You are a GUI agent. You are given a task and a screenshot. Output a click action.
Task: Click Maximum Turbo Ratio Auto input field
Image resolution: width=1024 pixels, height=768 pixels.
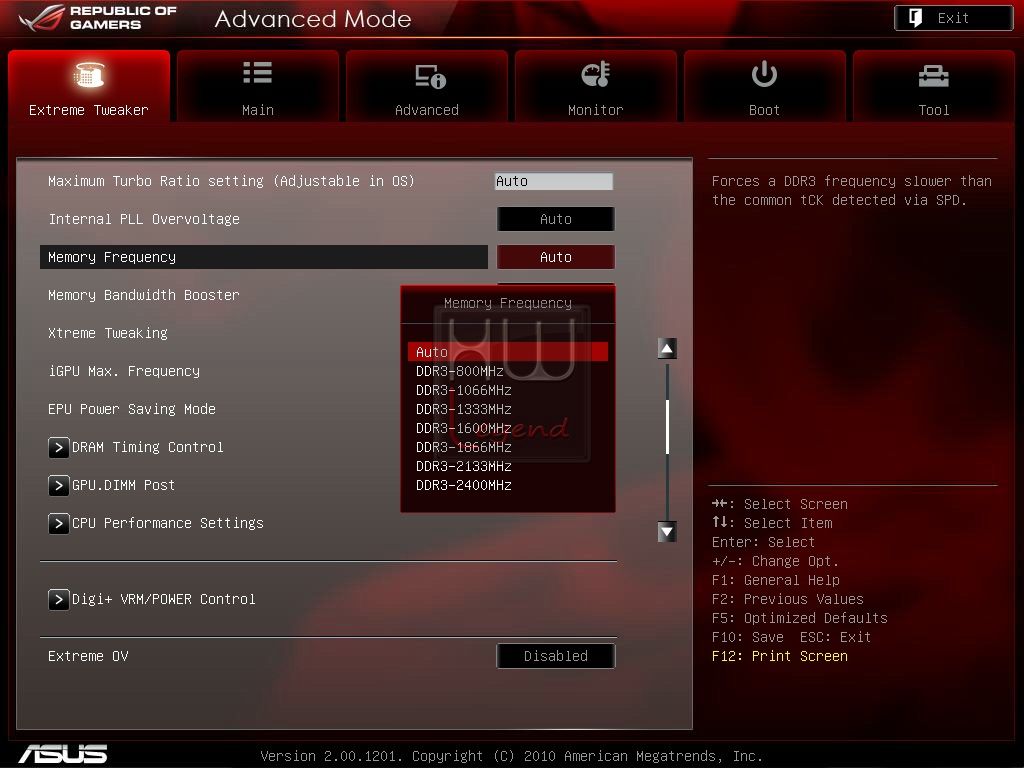tap(554, 182)
